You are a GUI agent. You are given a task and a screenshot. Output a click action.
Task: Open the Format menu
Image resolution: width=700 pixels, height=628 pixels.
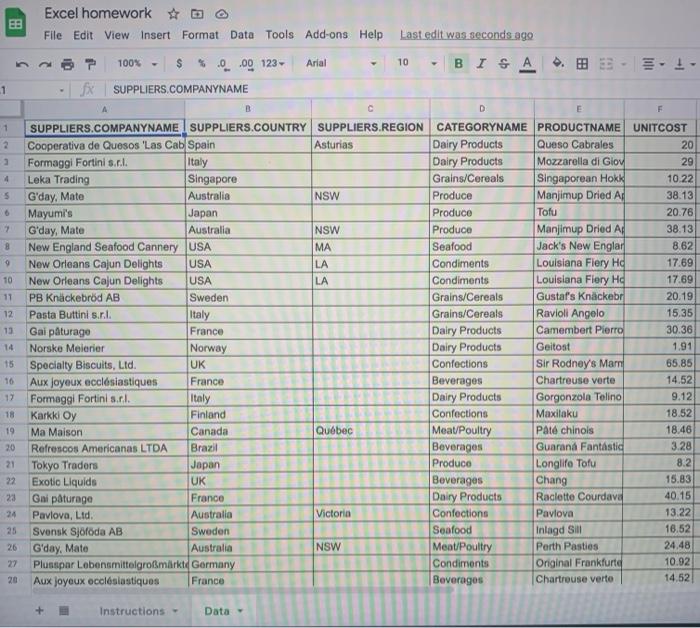pyautogui.click(x=200, y=35)
